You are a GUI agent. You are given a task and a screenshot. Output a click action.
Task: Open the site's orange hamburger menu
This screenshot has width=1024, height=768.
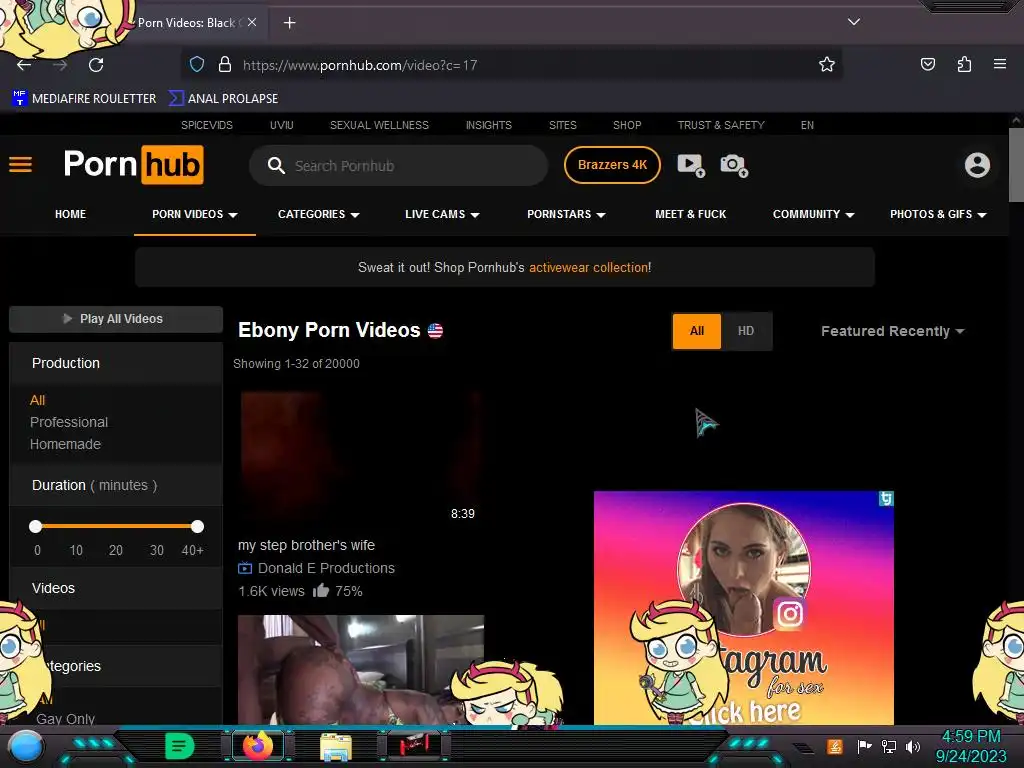(x=20, y=165)
